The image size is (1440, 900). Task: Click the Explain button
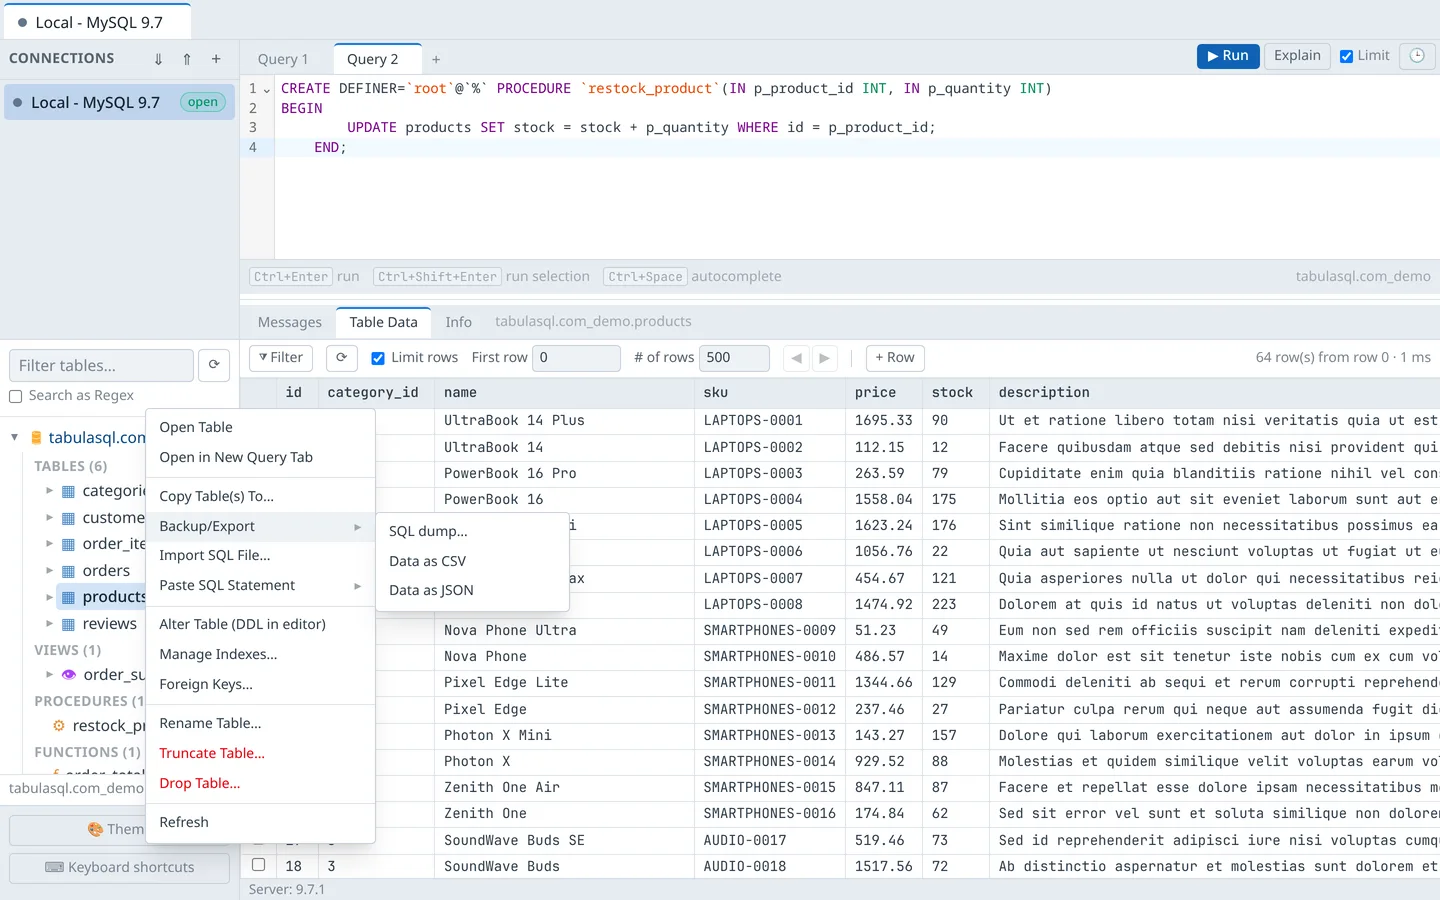pyautogui.click(x=1297, y=56)
